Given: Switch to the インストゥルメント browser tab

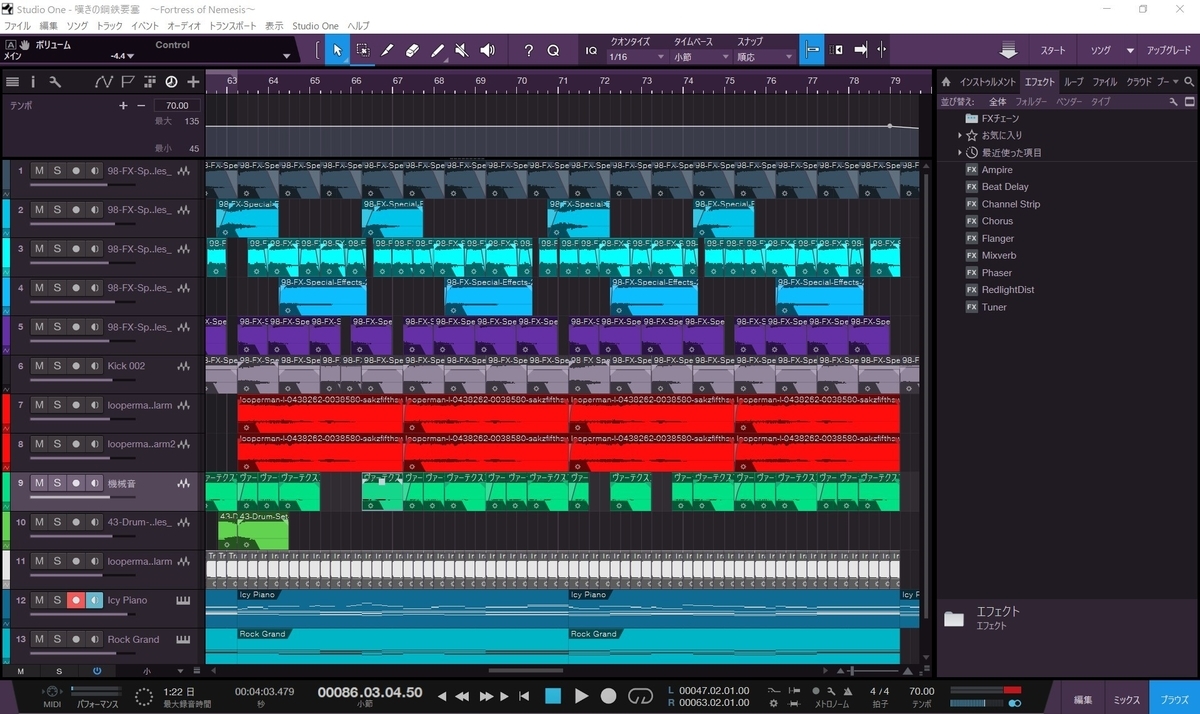Looking at the screenshot, I should 987,82.
